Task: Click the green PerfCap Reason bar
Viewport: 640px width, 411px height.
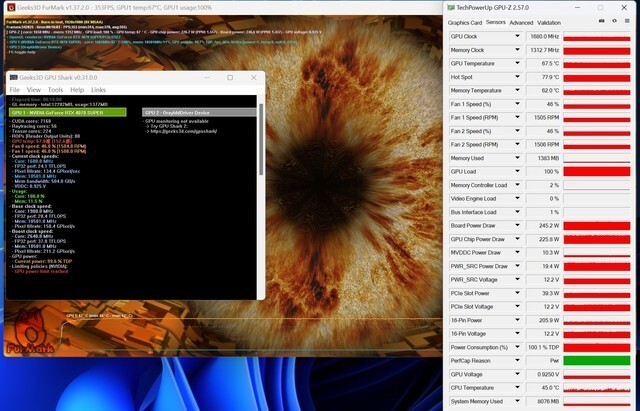Action: (x=597, y=360)
